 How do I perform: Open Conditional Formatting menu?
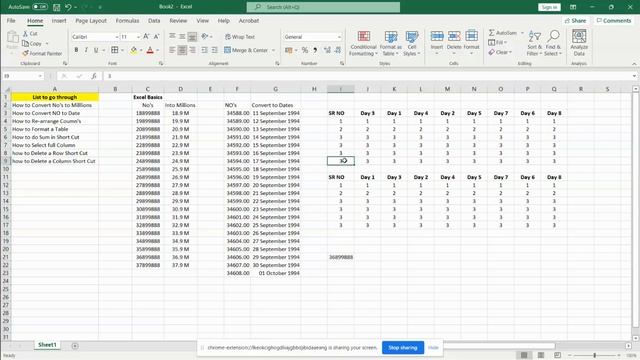click(363, 43)
